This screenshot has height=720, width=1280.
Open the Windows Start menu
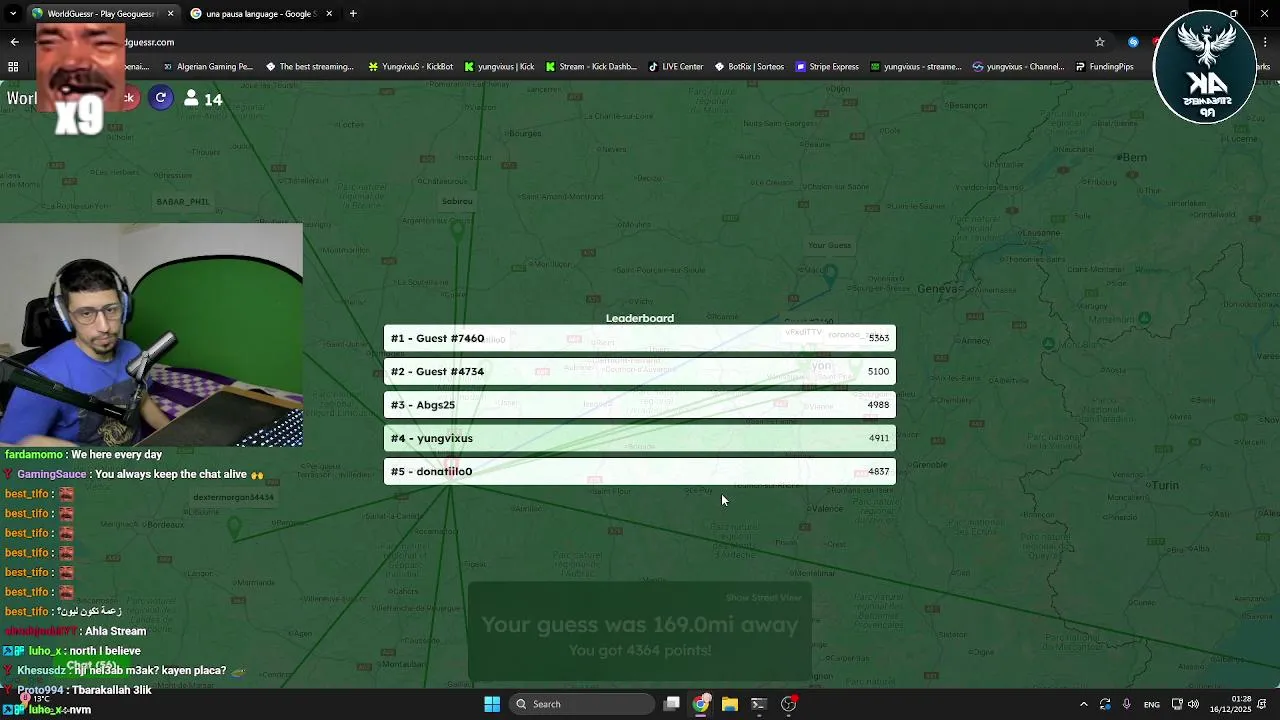(x=492, y=704)
